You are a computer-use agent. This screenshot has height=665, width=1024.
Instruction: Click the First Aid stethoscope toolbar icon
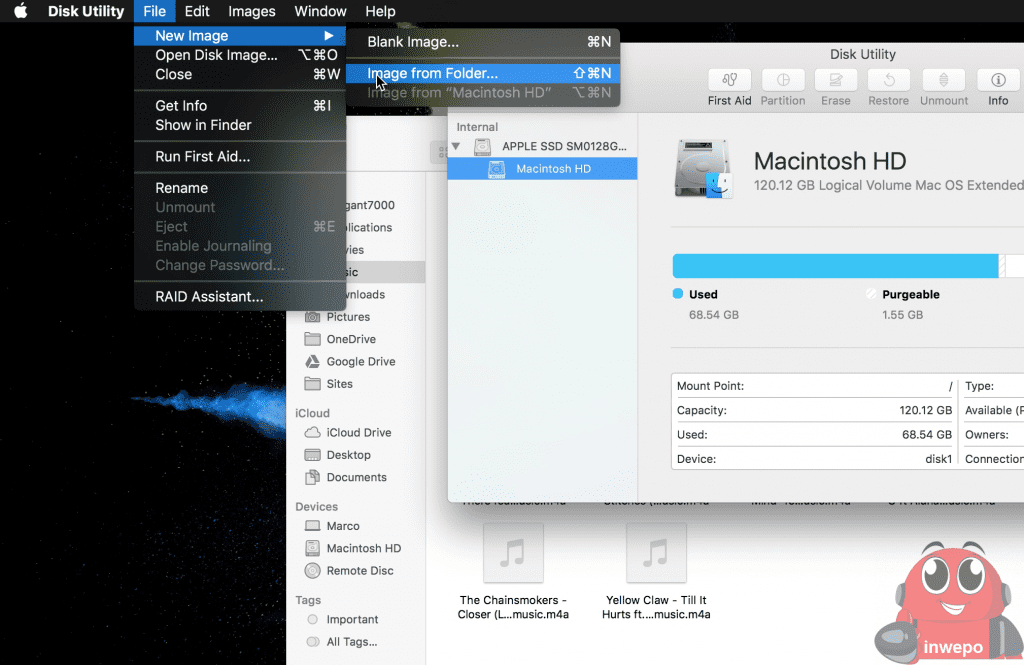pyautogui.click(x=729, y=80)
